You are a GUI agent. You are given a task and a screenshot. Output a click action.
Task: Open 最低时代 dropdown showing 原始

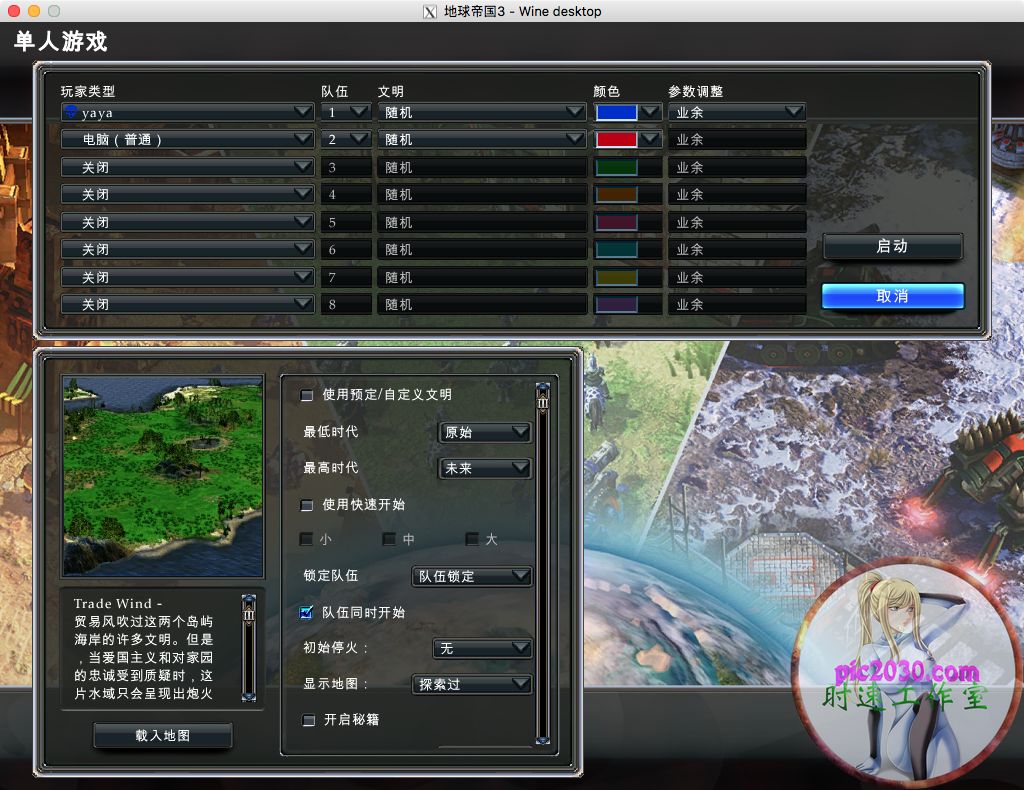click(x=485, y=432)
